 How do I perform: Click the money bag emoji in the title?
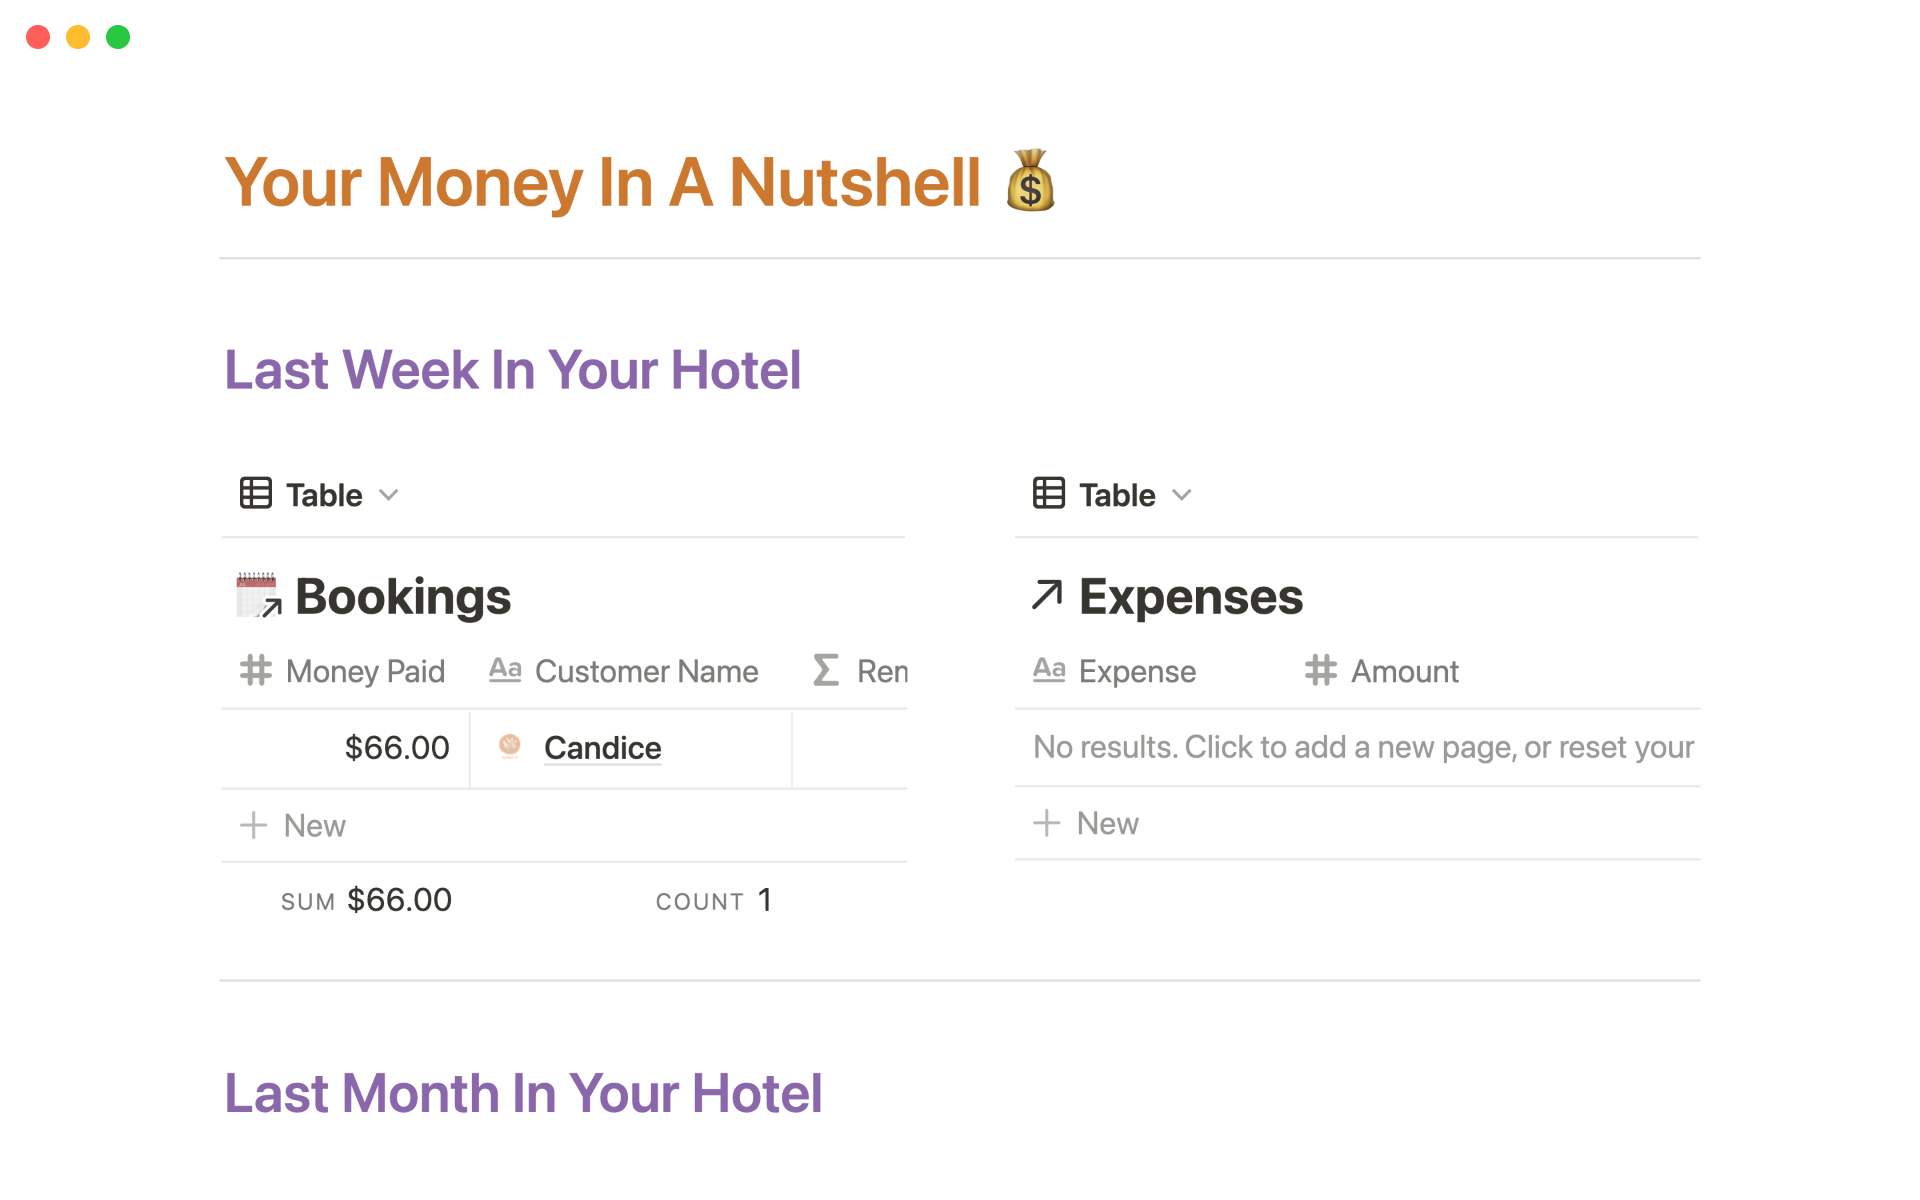1030,182
